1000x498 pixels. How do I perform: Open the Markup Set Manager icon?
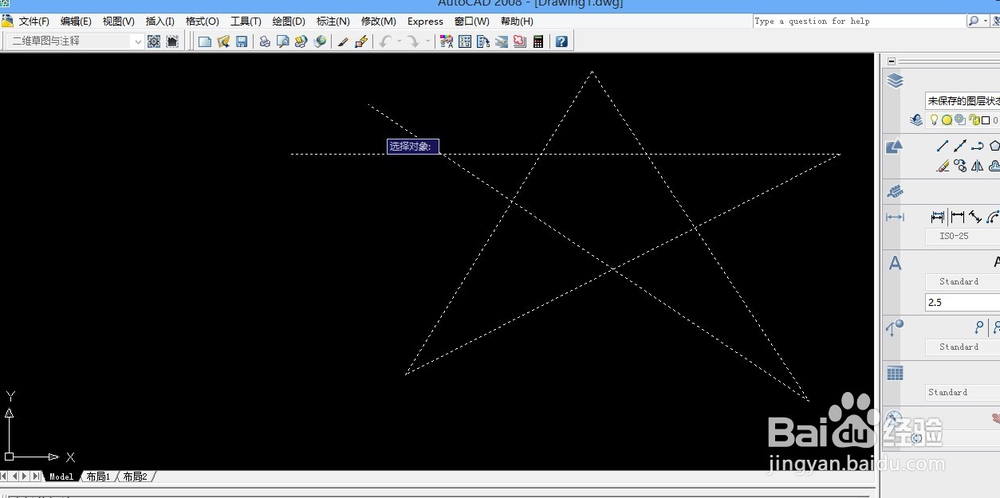tap(520, 41)
